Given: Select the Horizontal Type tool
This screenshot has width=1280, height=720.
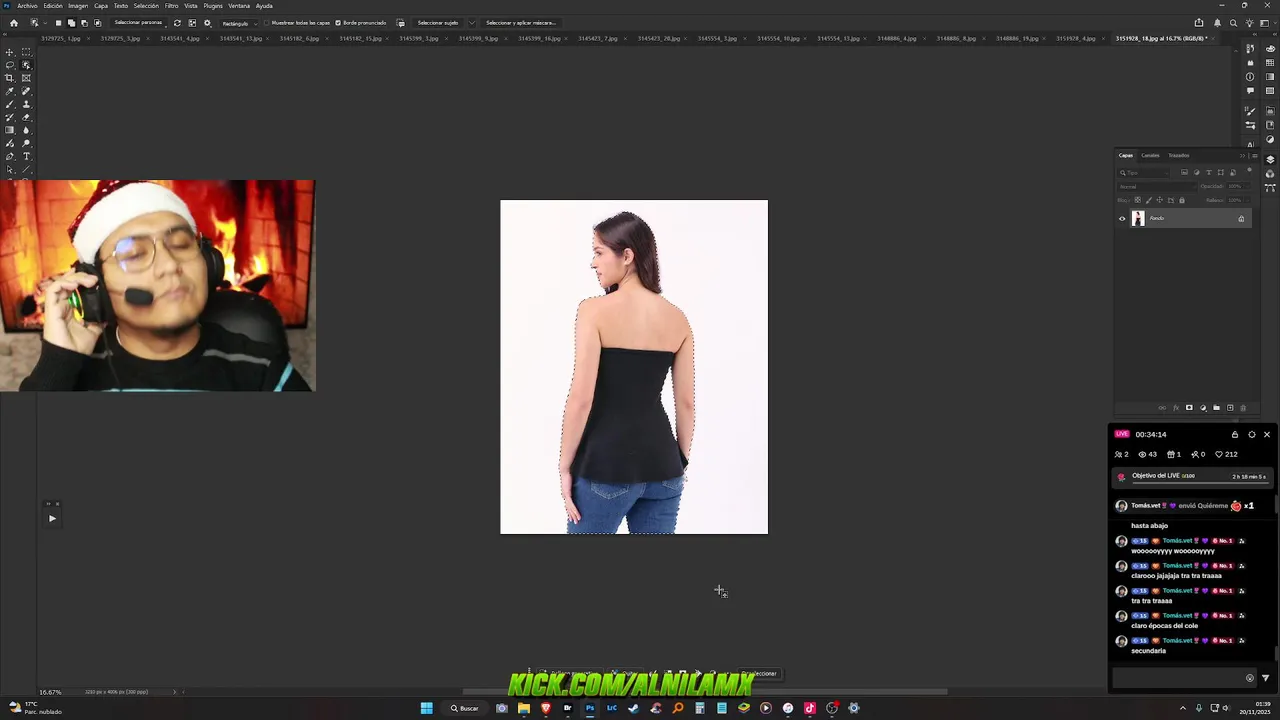Looking at the screenshot, I should coord(26,156).
